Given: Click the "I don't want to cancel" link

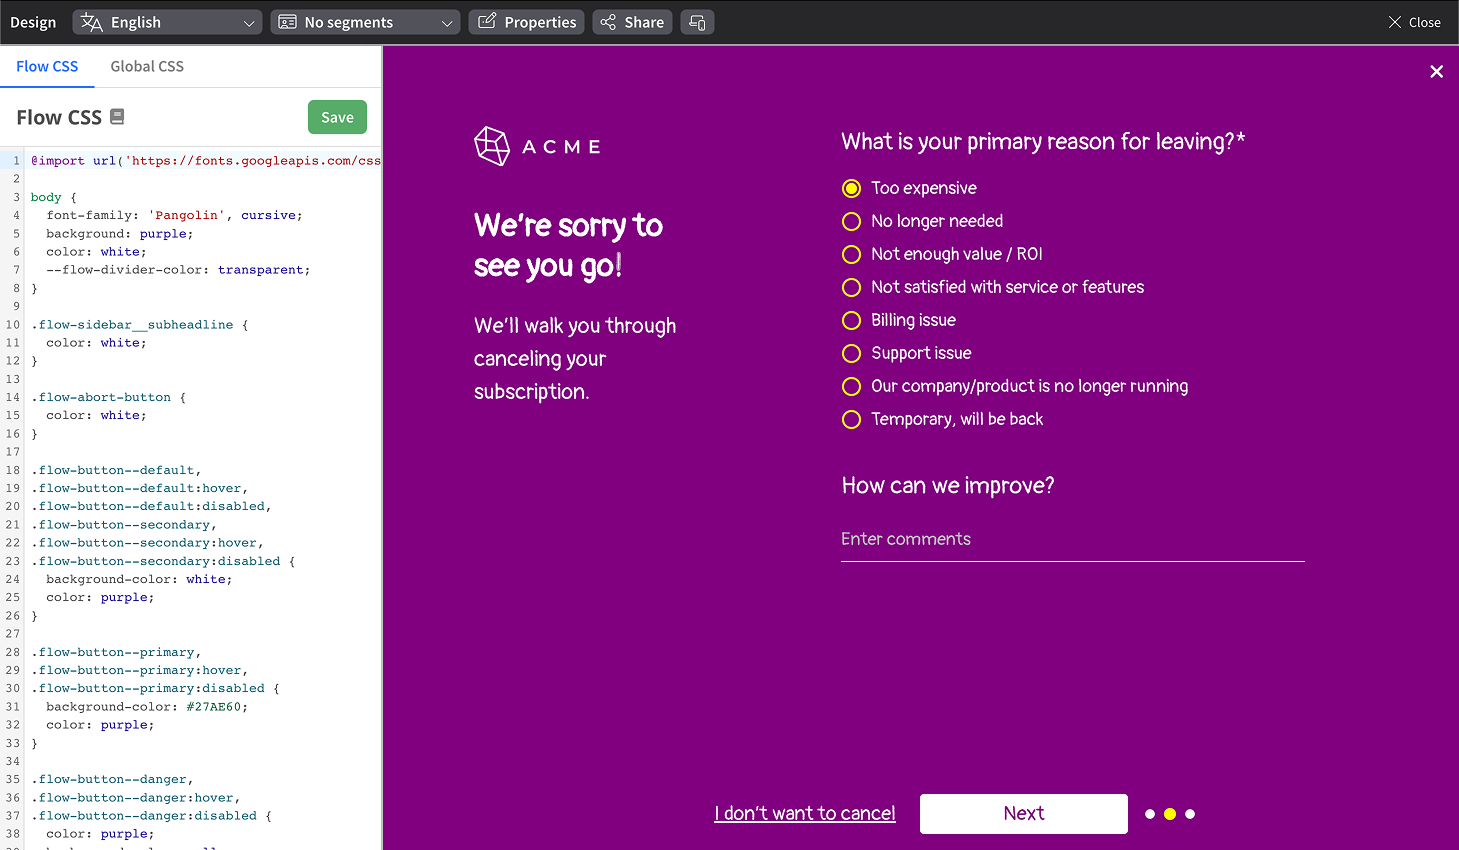Looking at the screenshot, I should pyautogui.click(x=805, y=814).
